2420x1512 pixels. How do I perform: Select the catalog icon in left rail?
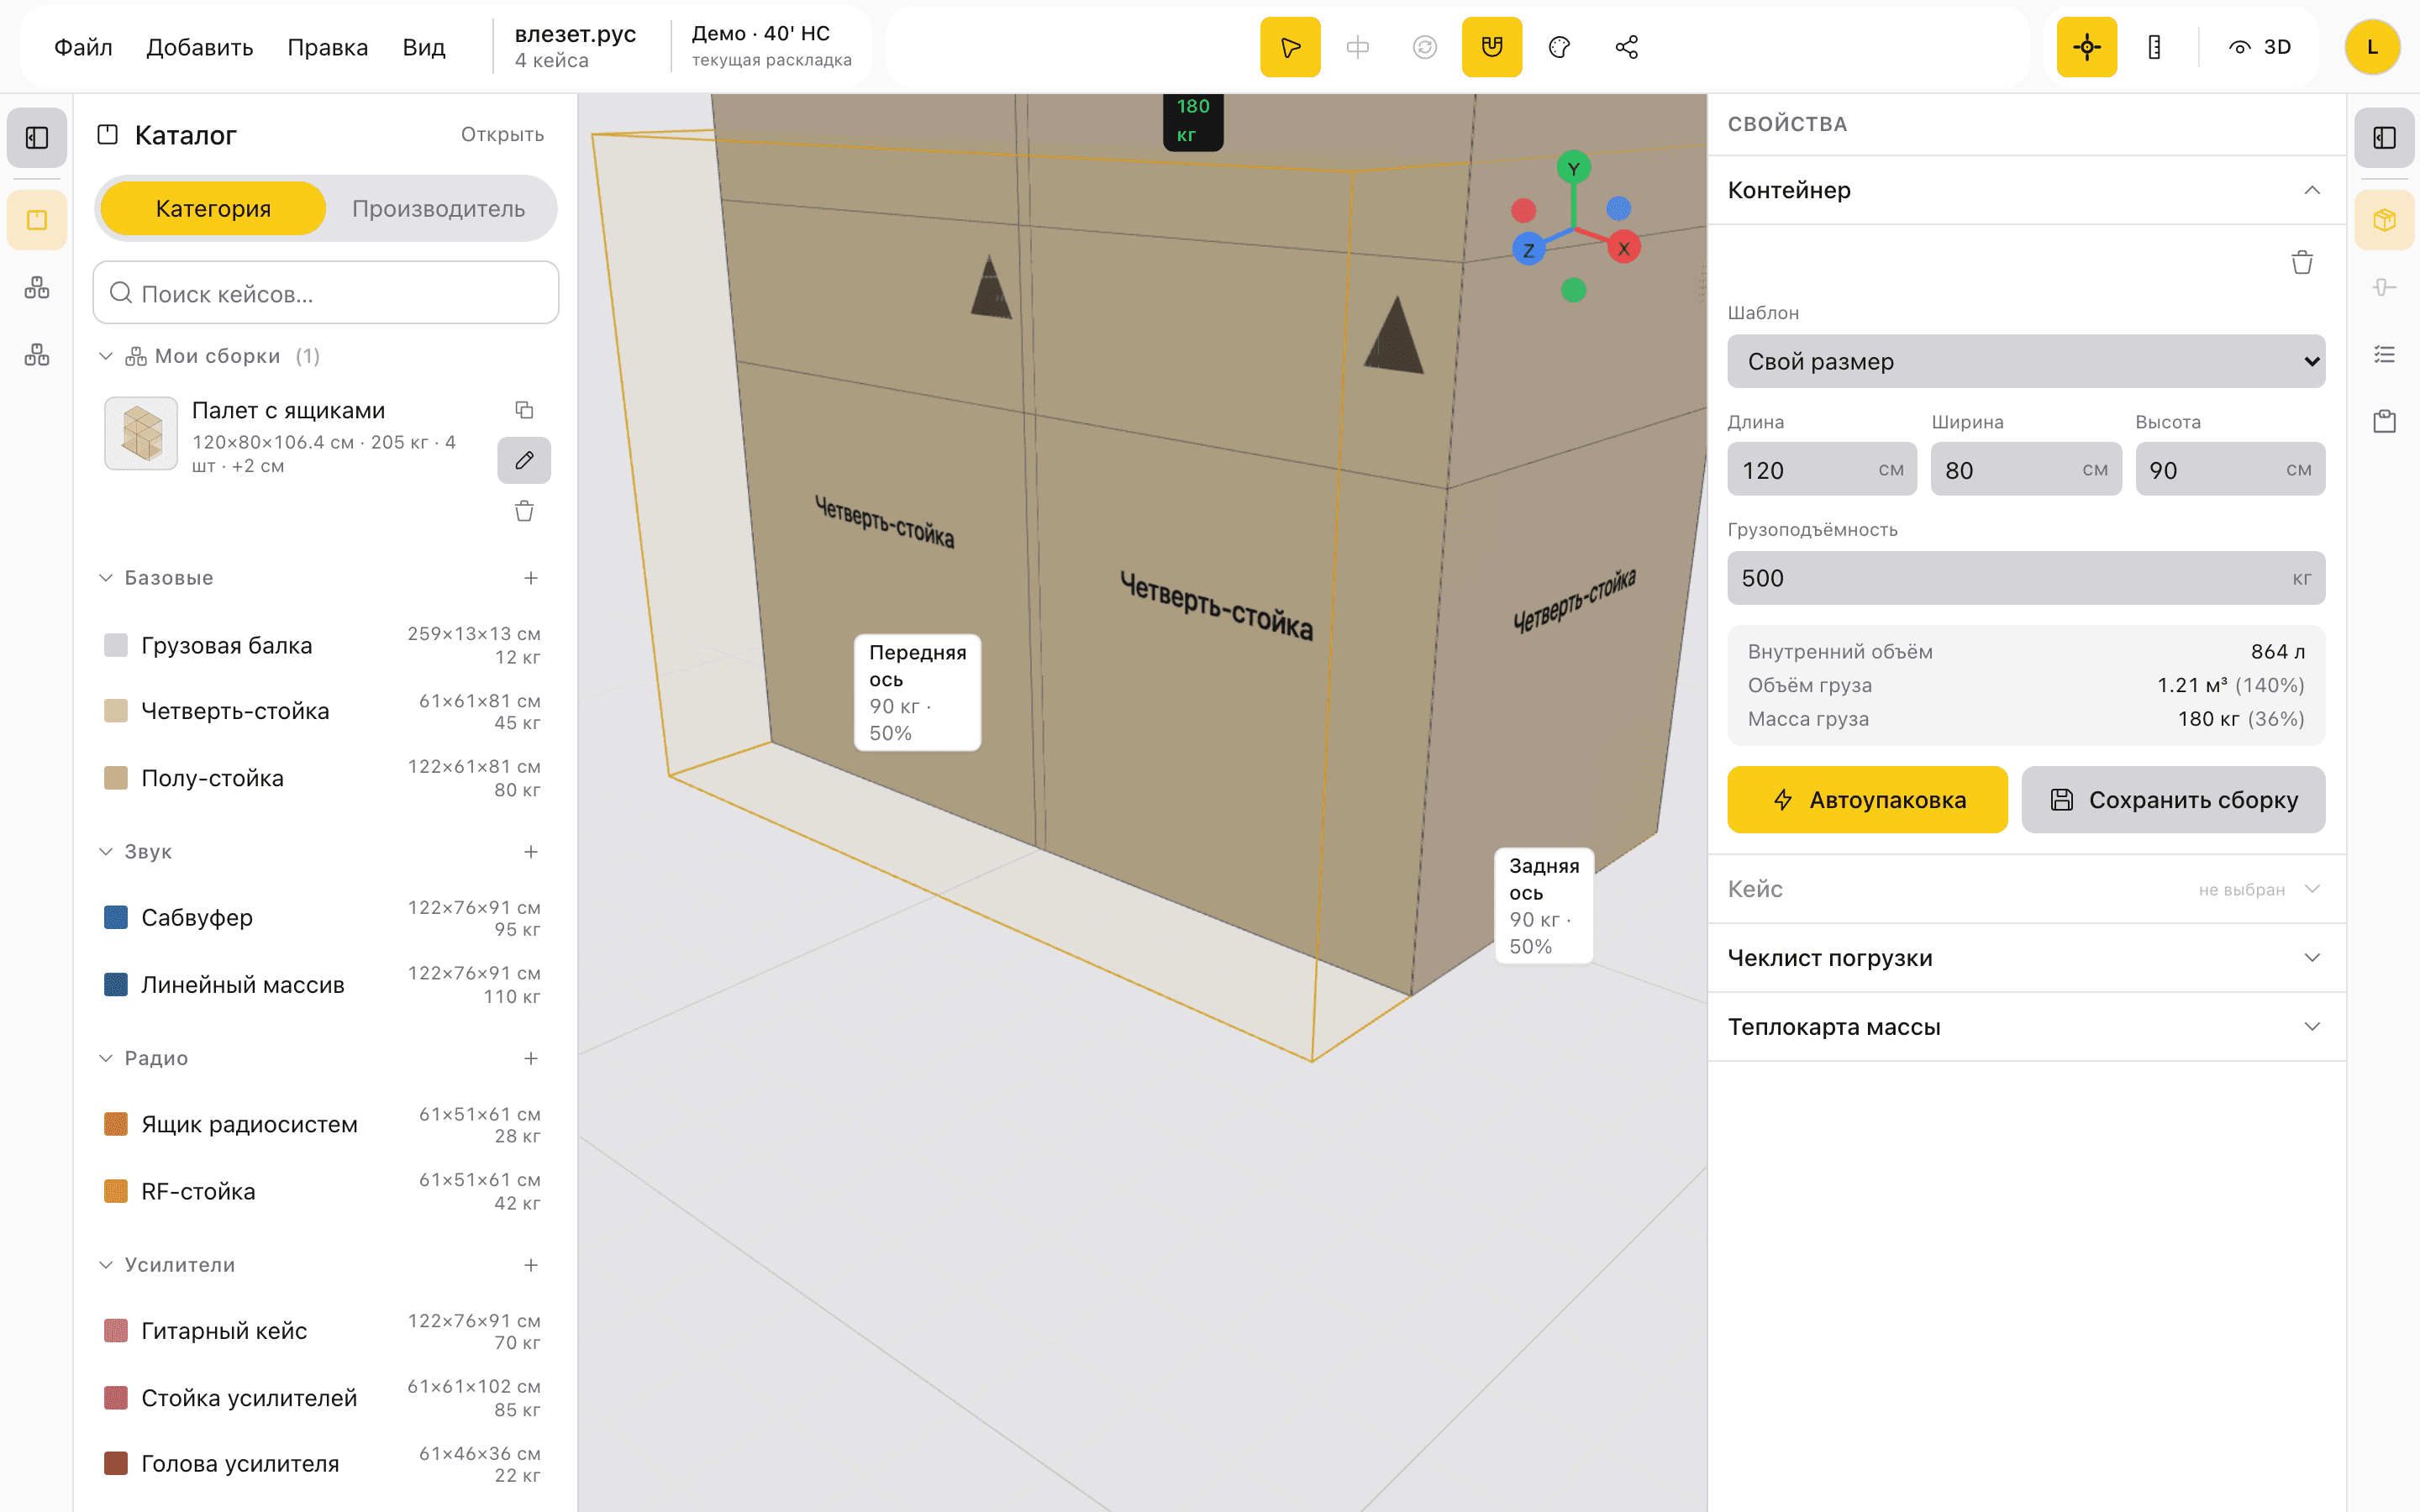pos(37,220)
